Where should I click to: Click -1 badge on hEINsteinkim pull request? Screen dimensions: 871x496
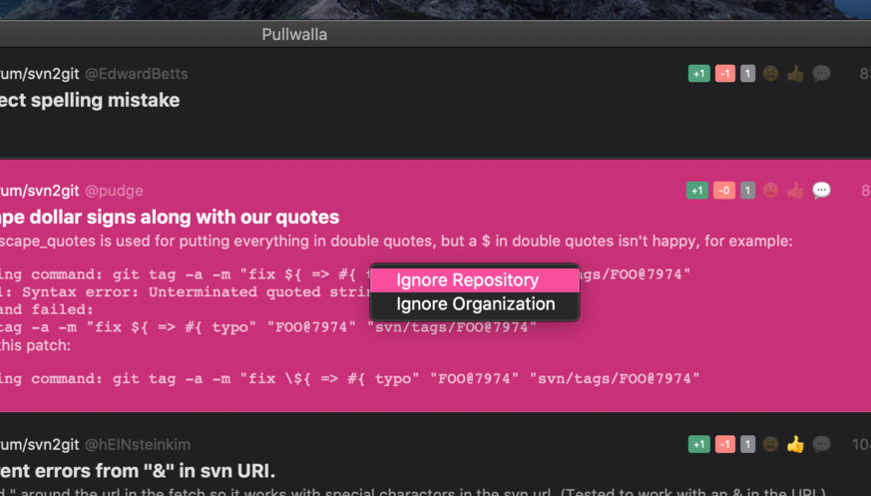[725, 444]
